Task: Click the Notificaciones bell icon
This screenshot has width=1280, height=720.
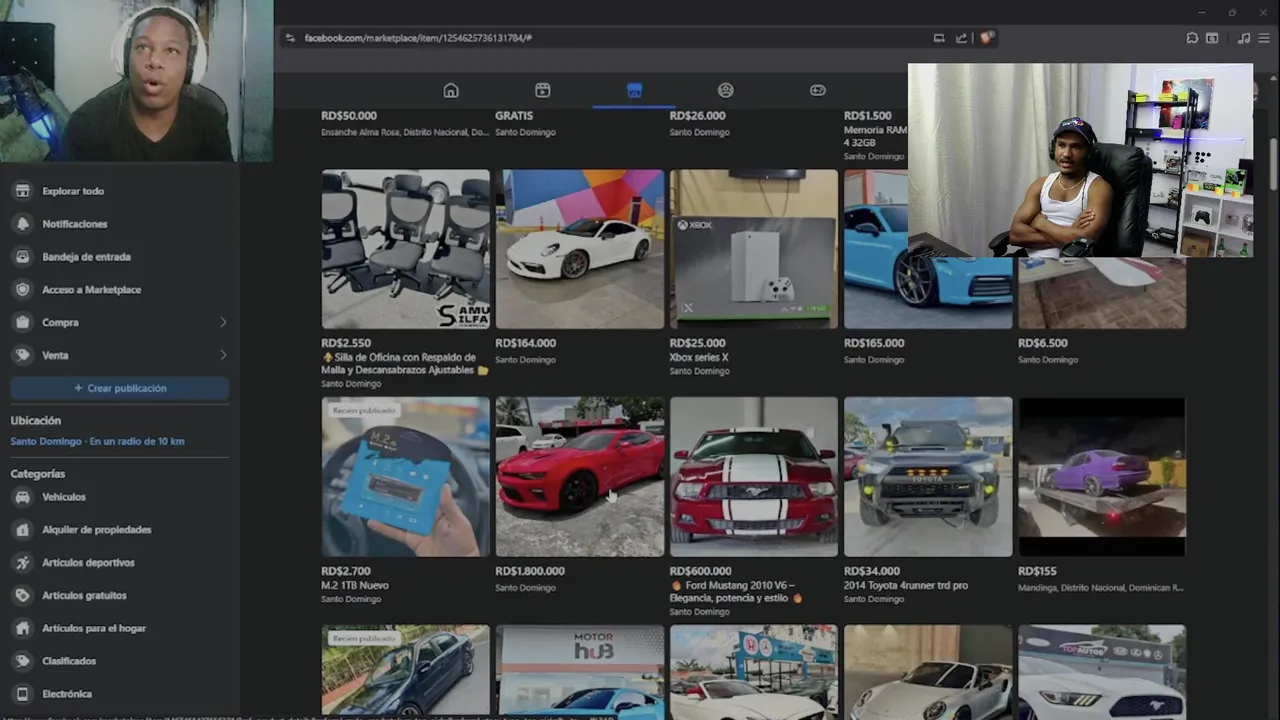Action: pyautogui.click(x=22, y=224)
